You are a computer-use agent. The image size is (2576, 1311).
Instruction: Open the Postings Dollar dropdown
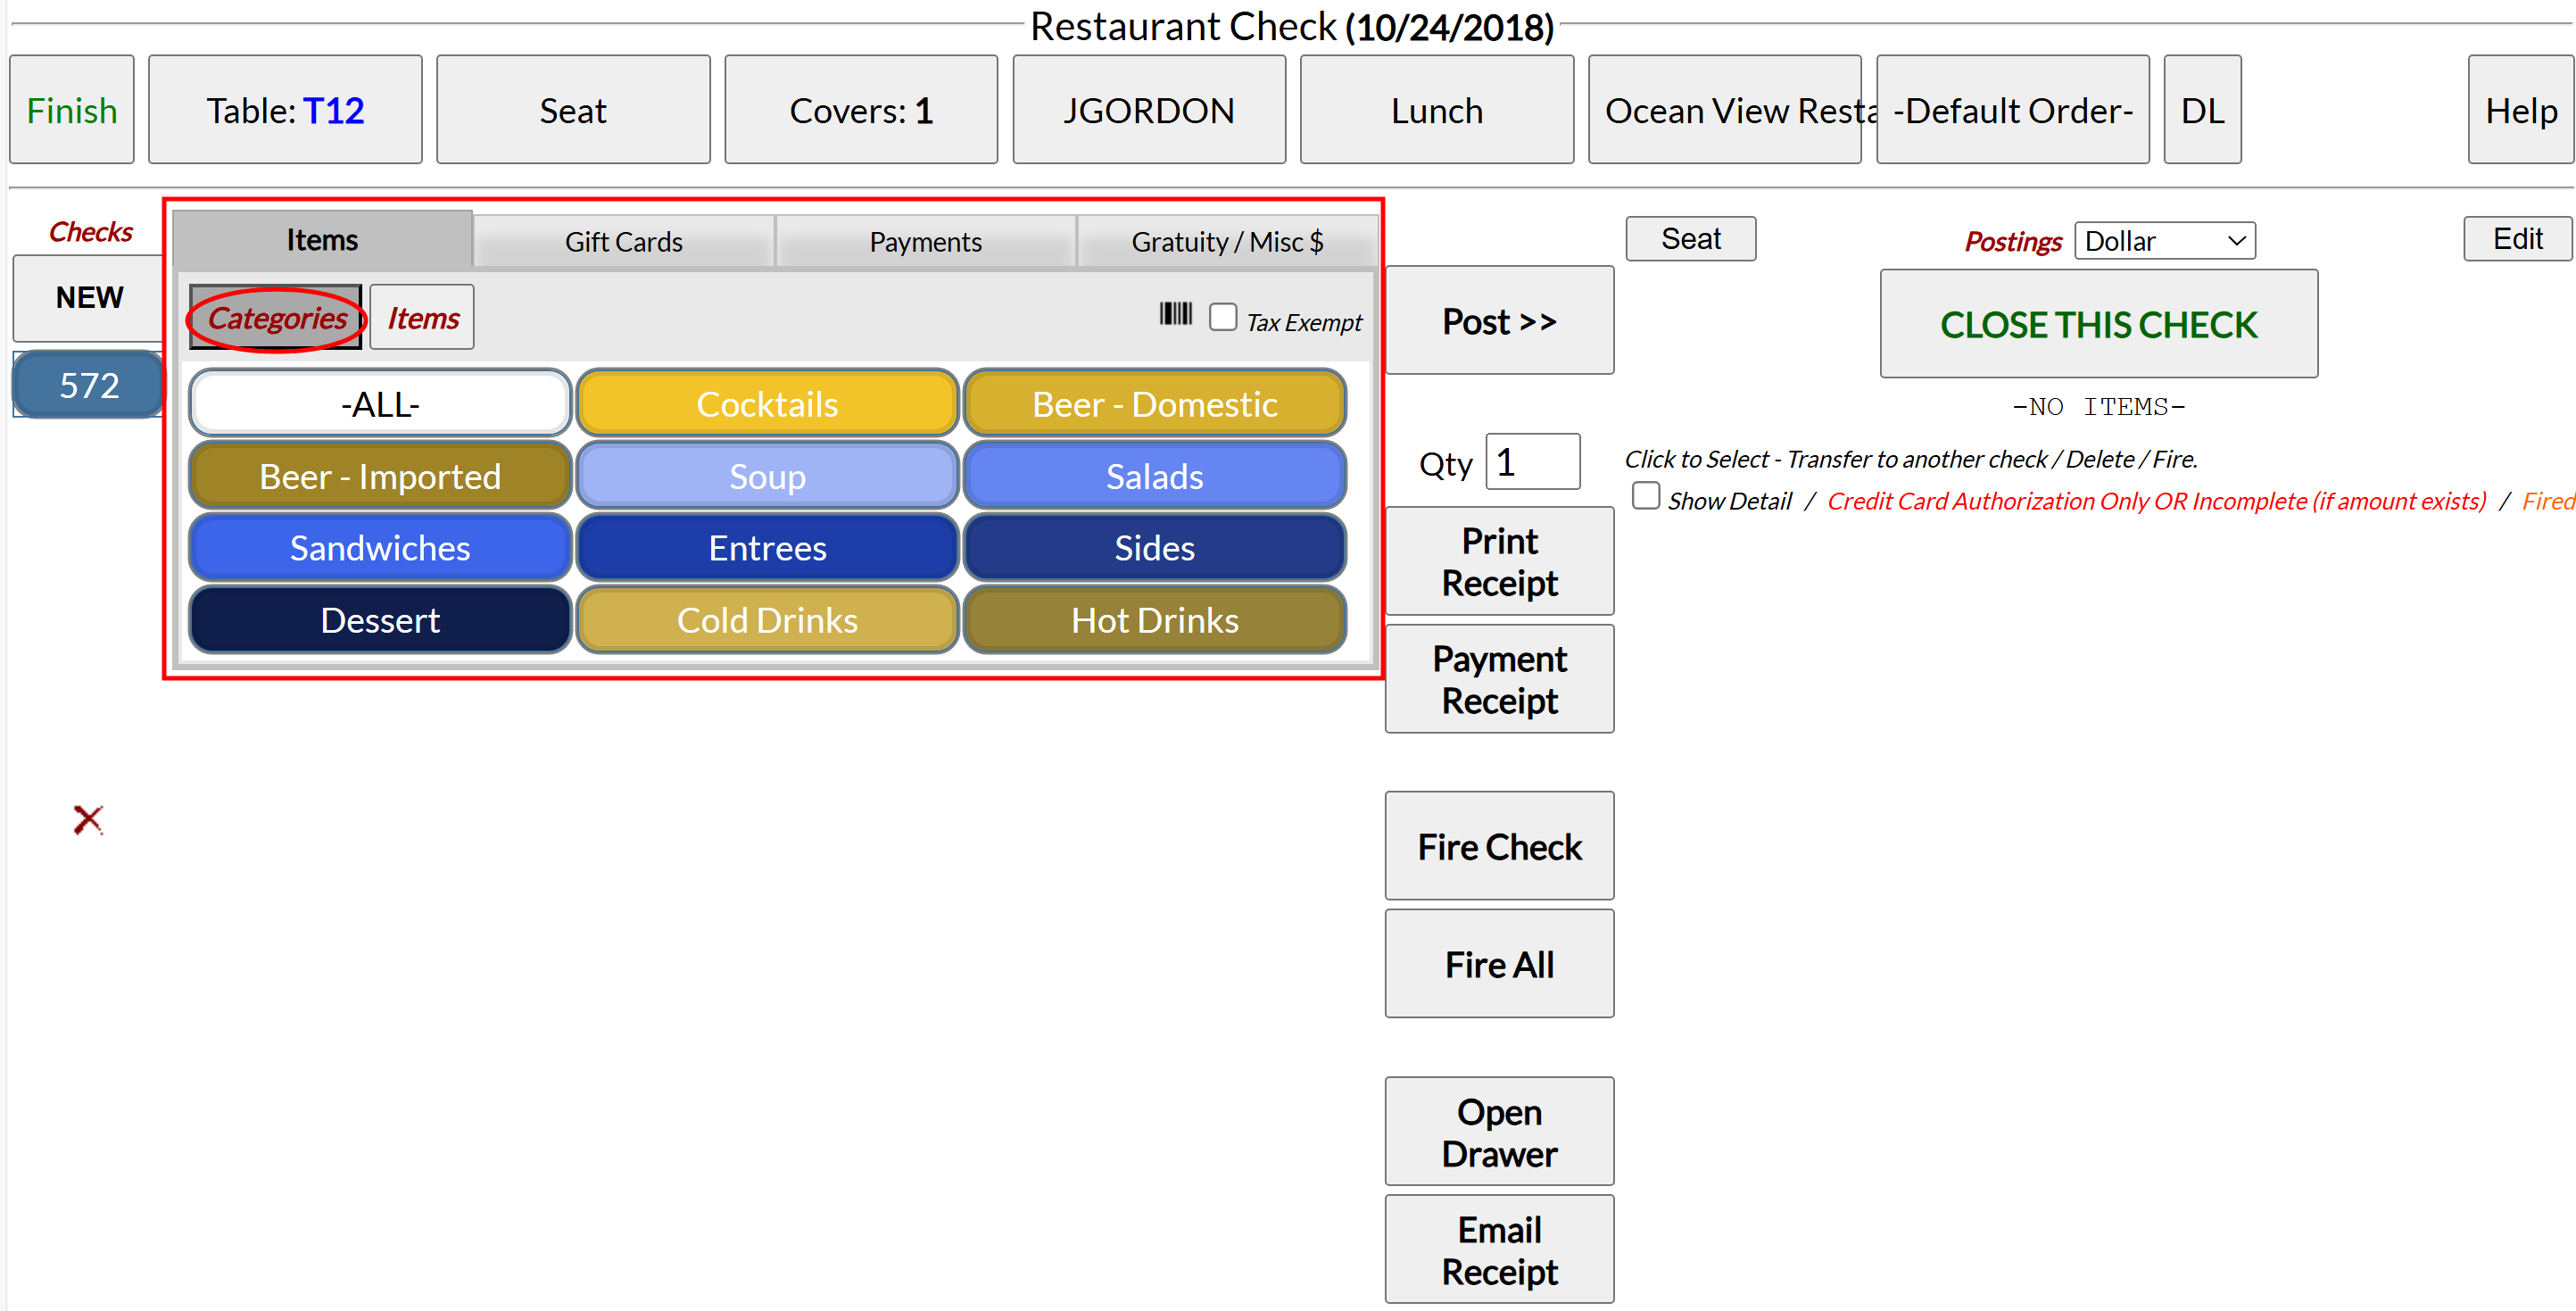(2164, 241)
